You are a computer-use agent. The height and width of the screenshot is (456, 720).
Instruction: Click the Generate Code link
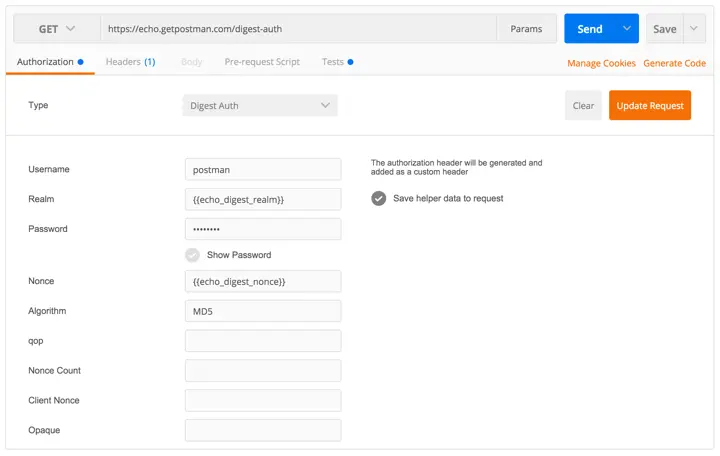(x=674, y=63)
